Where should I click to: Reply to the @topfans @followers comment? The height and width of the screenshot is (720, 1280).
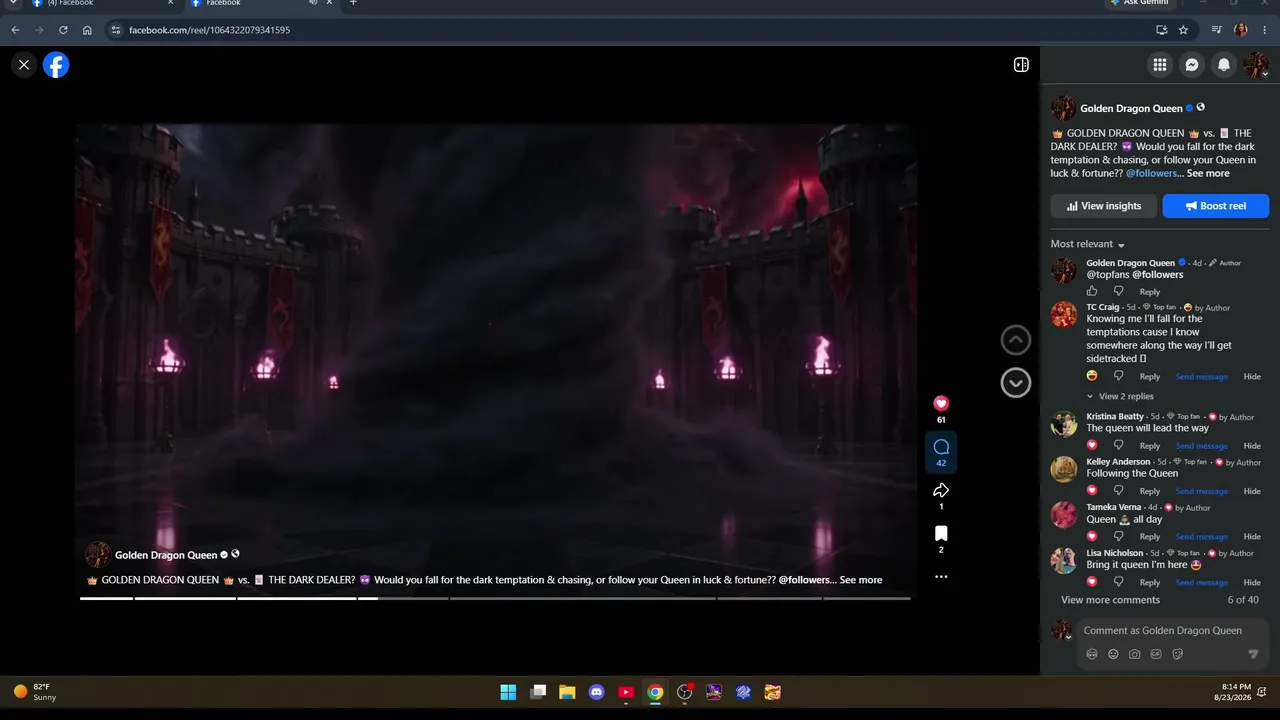pos(1150,292)
